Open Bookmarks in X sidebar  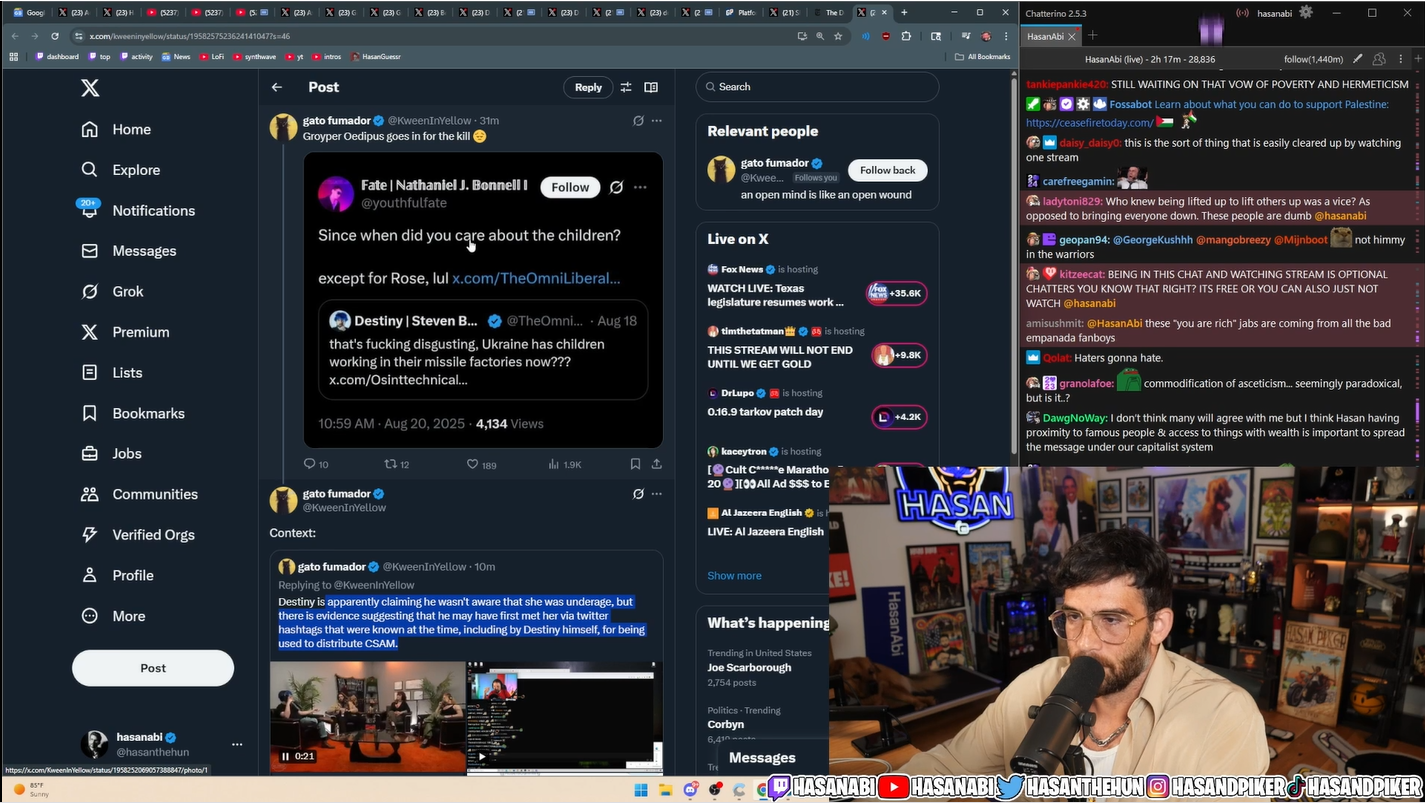tap(132, 413)
